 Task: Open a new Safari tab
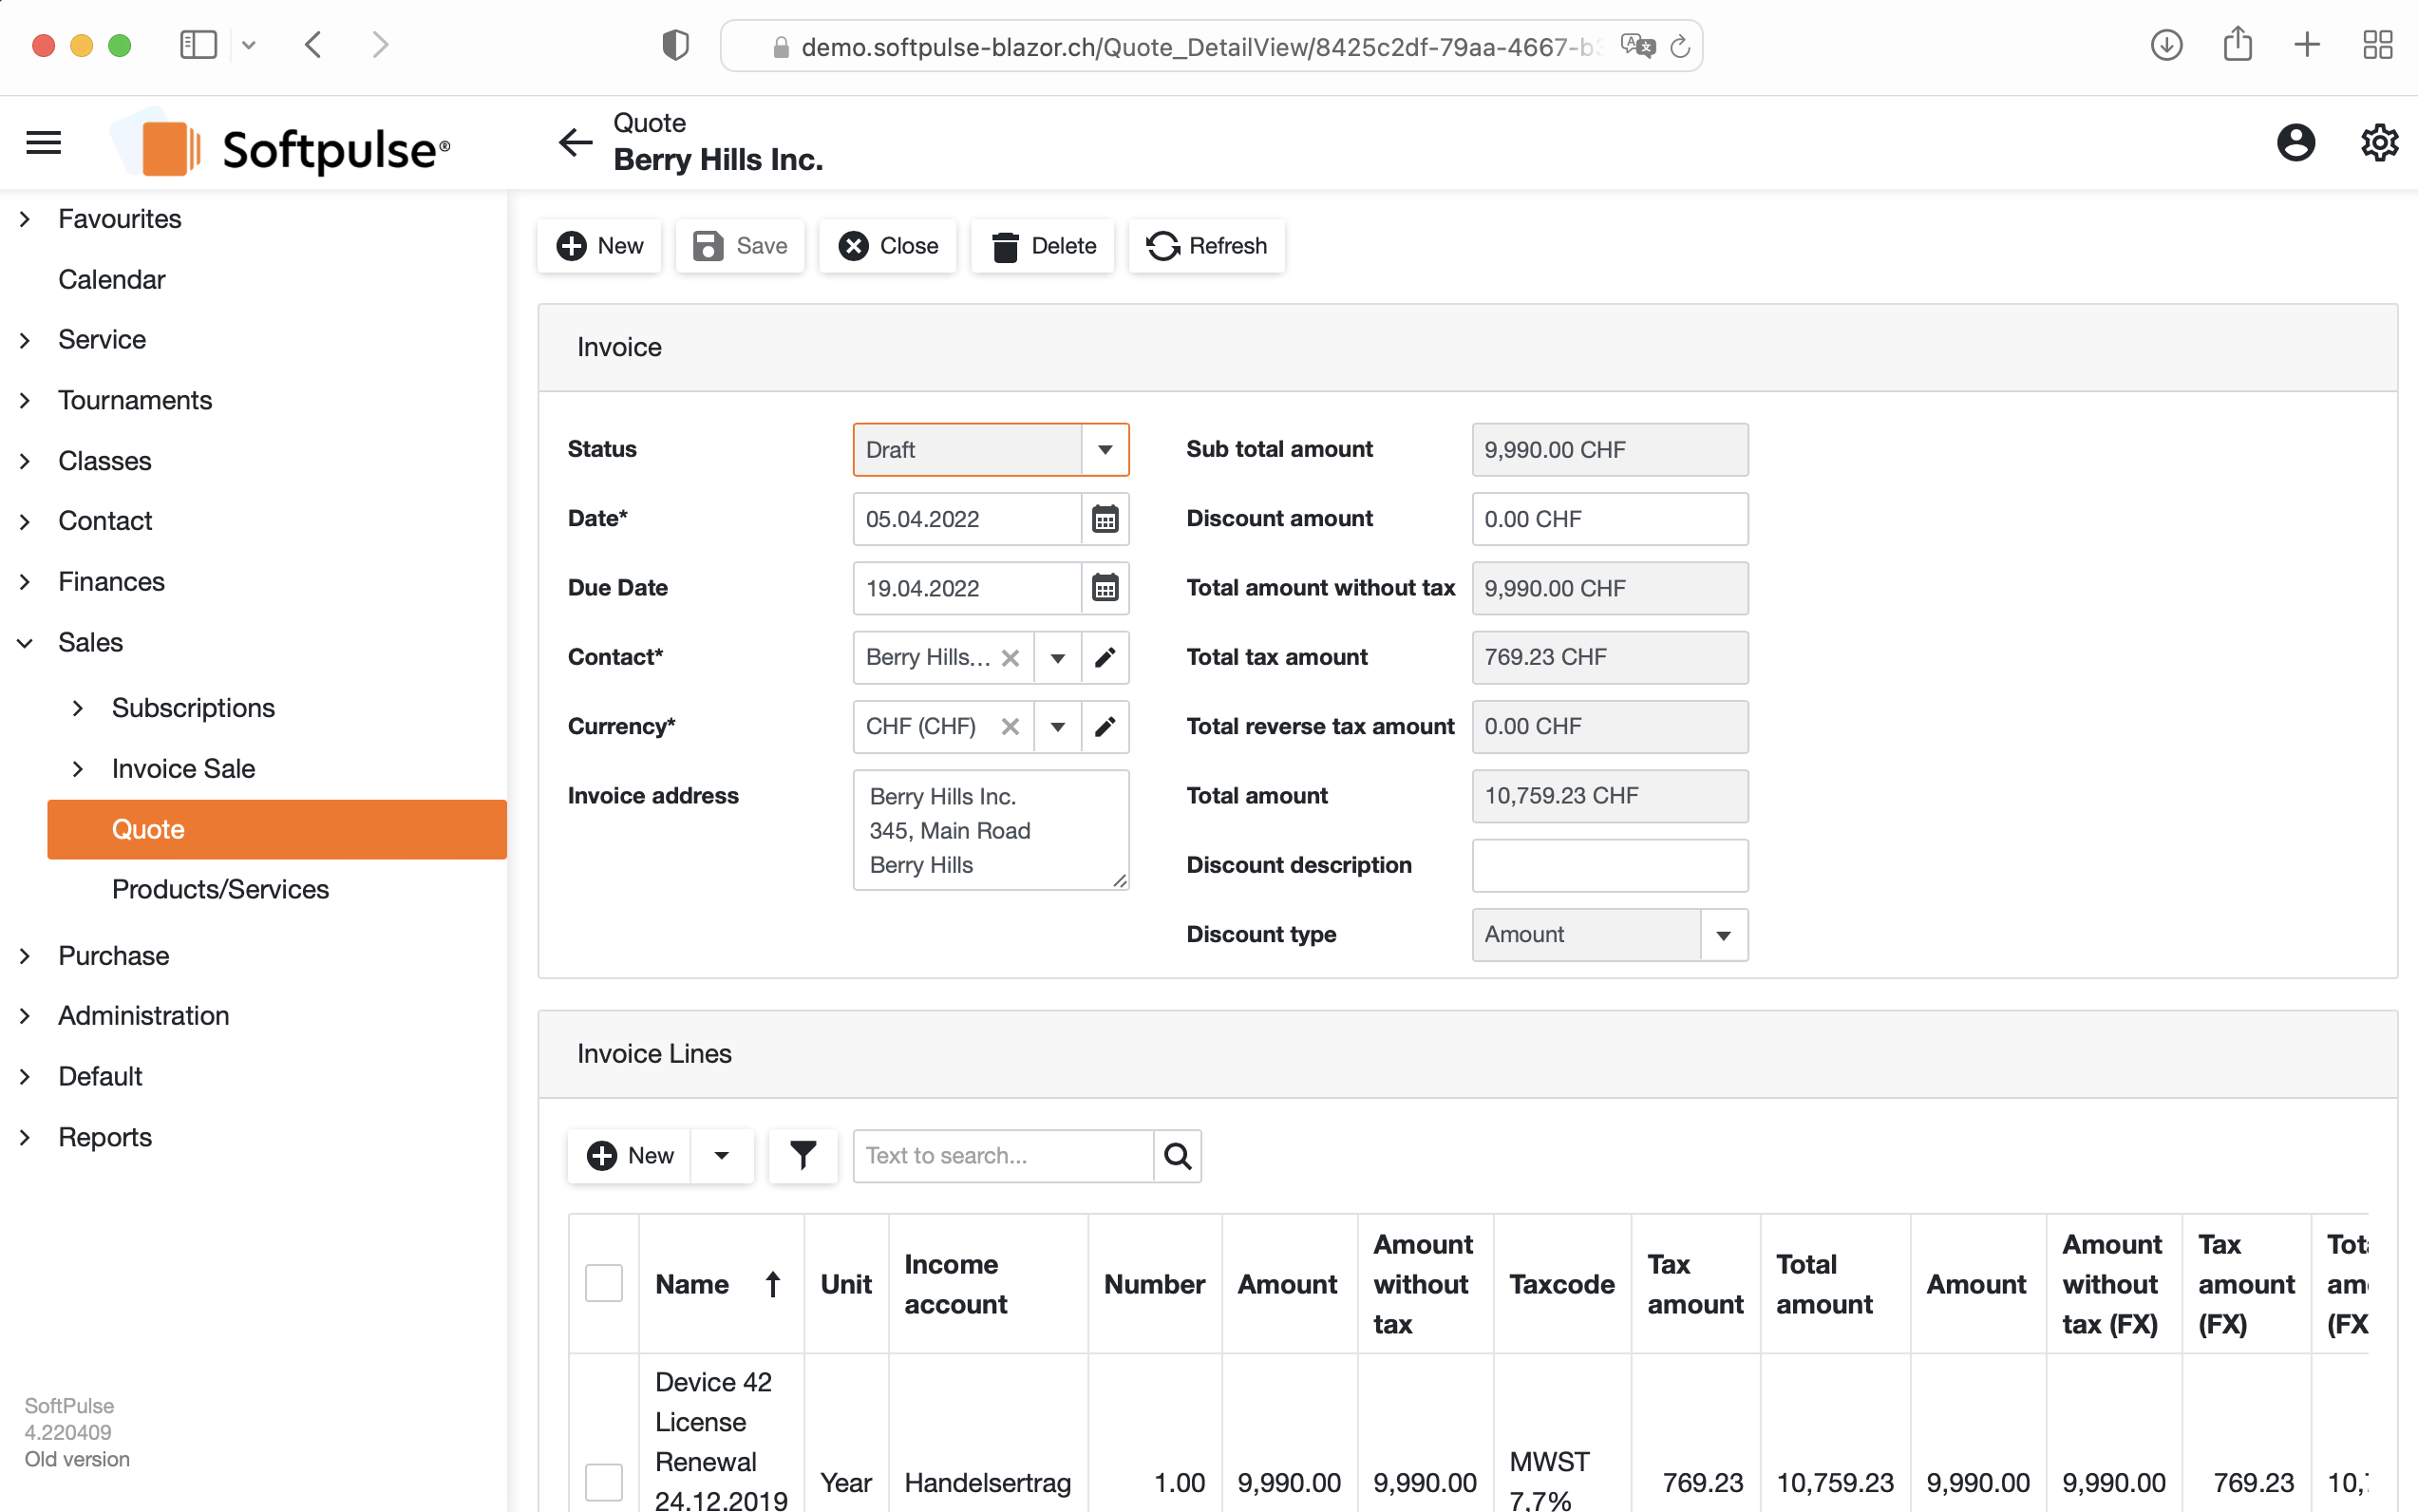pos(2307,45)
